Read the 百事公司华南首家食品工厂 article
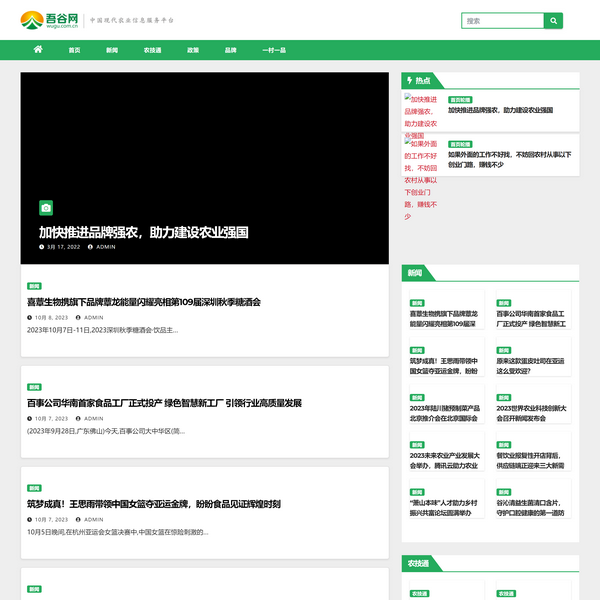This screenshot has height=600, width=600. tap(163, 403)
